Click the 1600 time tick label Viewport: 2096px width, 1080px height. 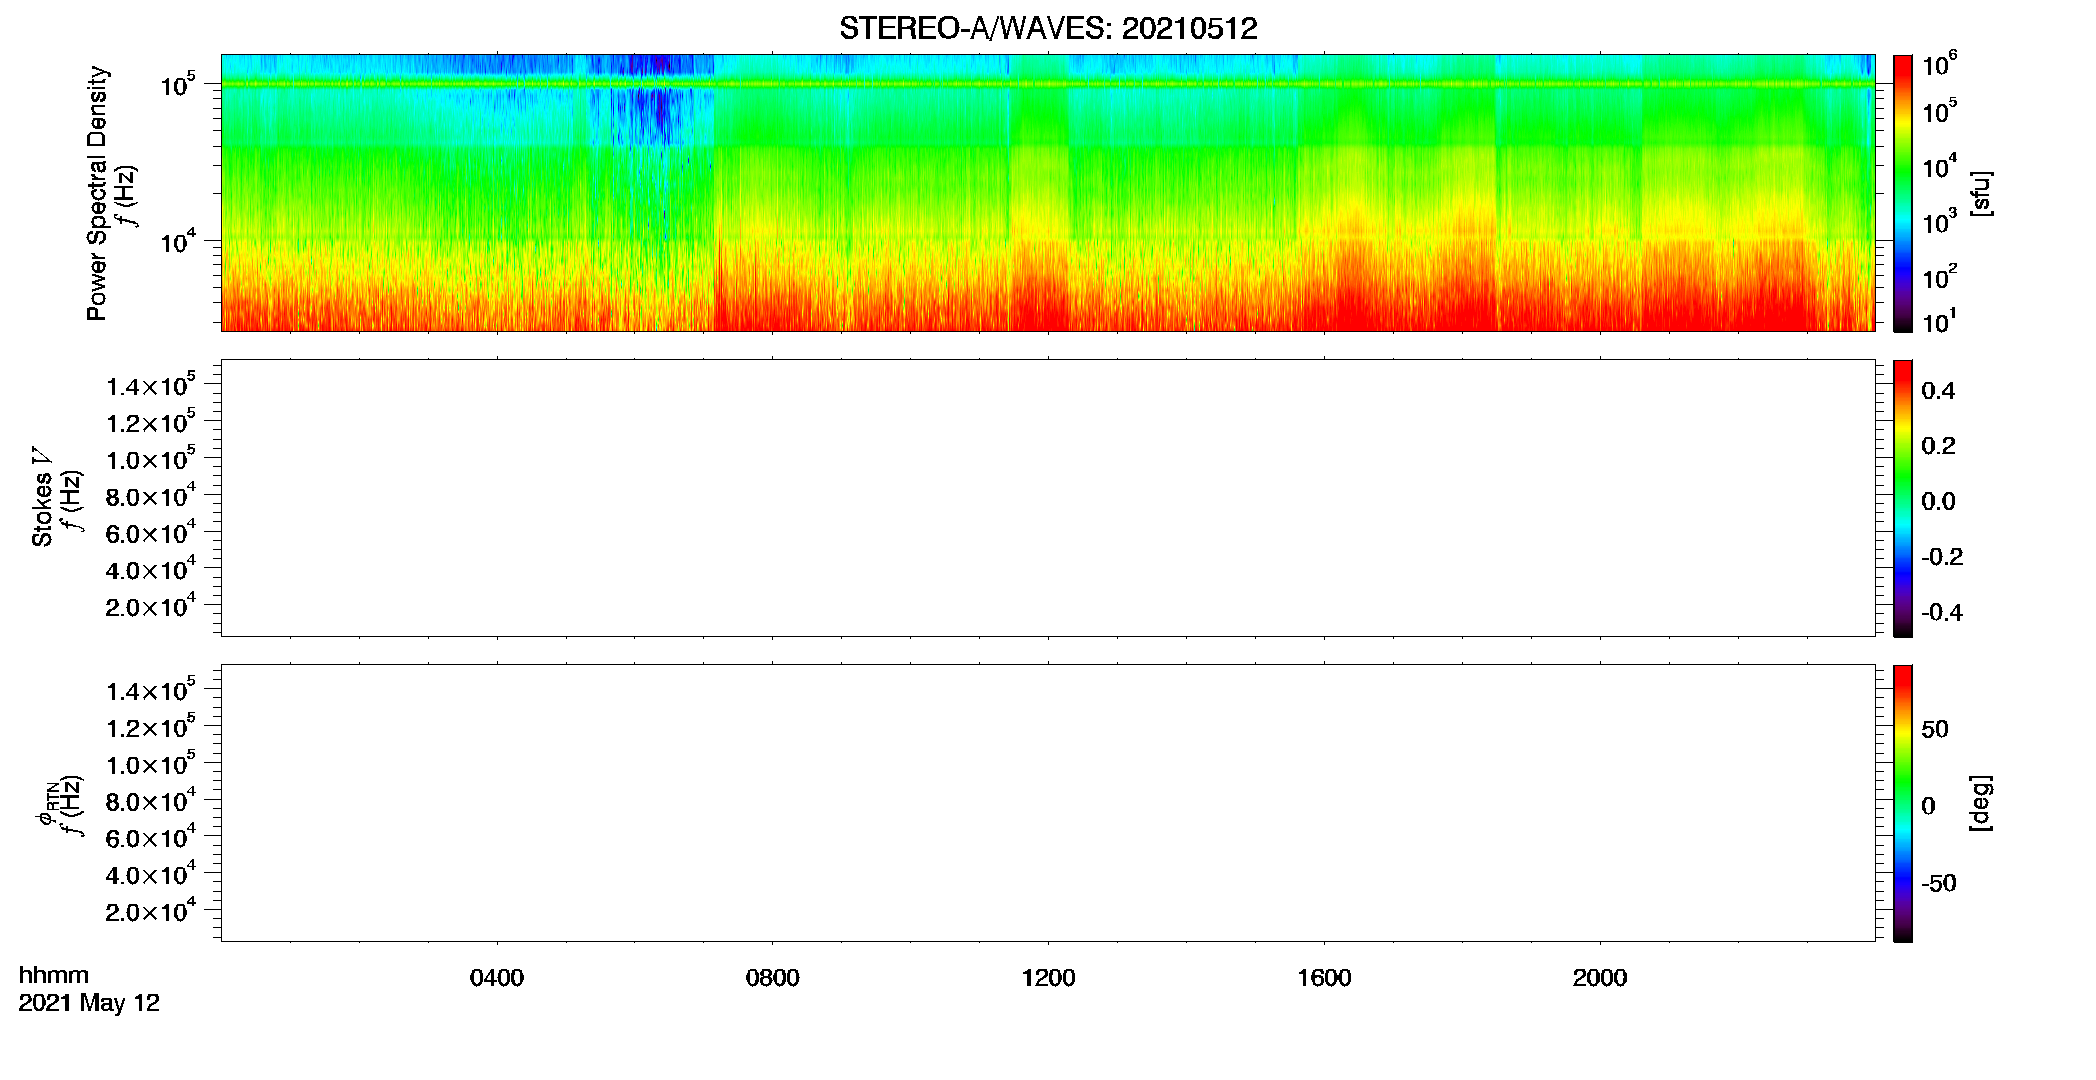pos(1324,978)
